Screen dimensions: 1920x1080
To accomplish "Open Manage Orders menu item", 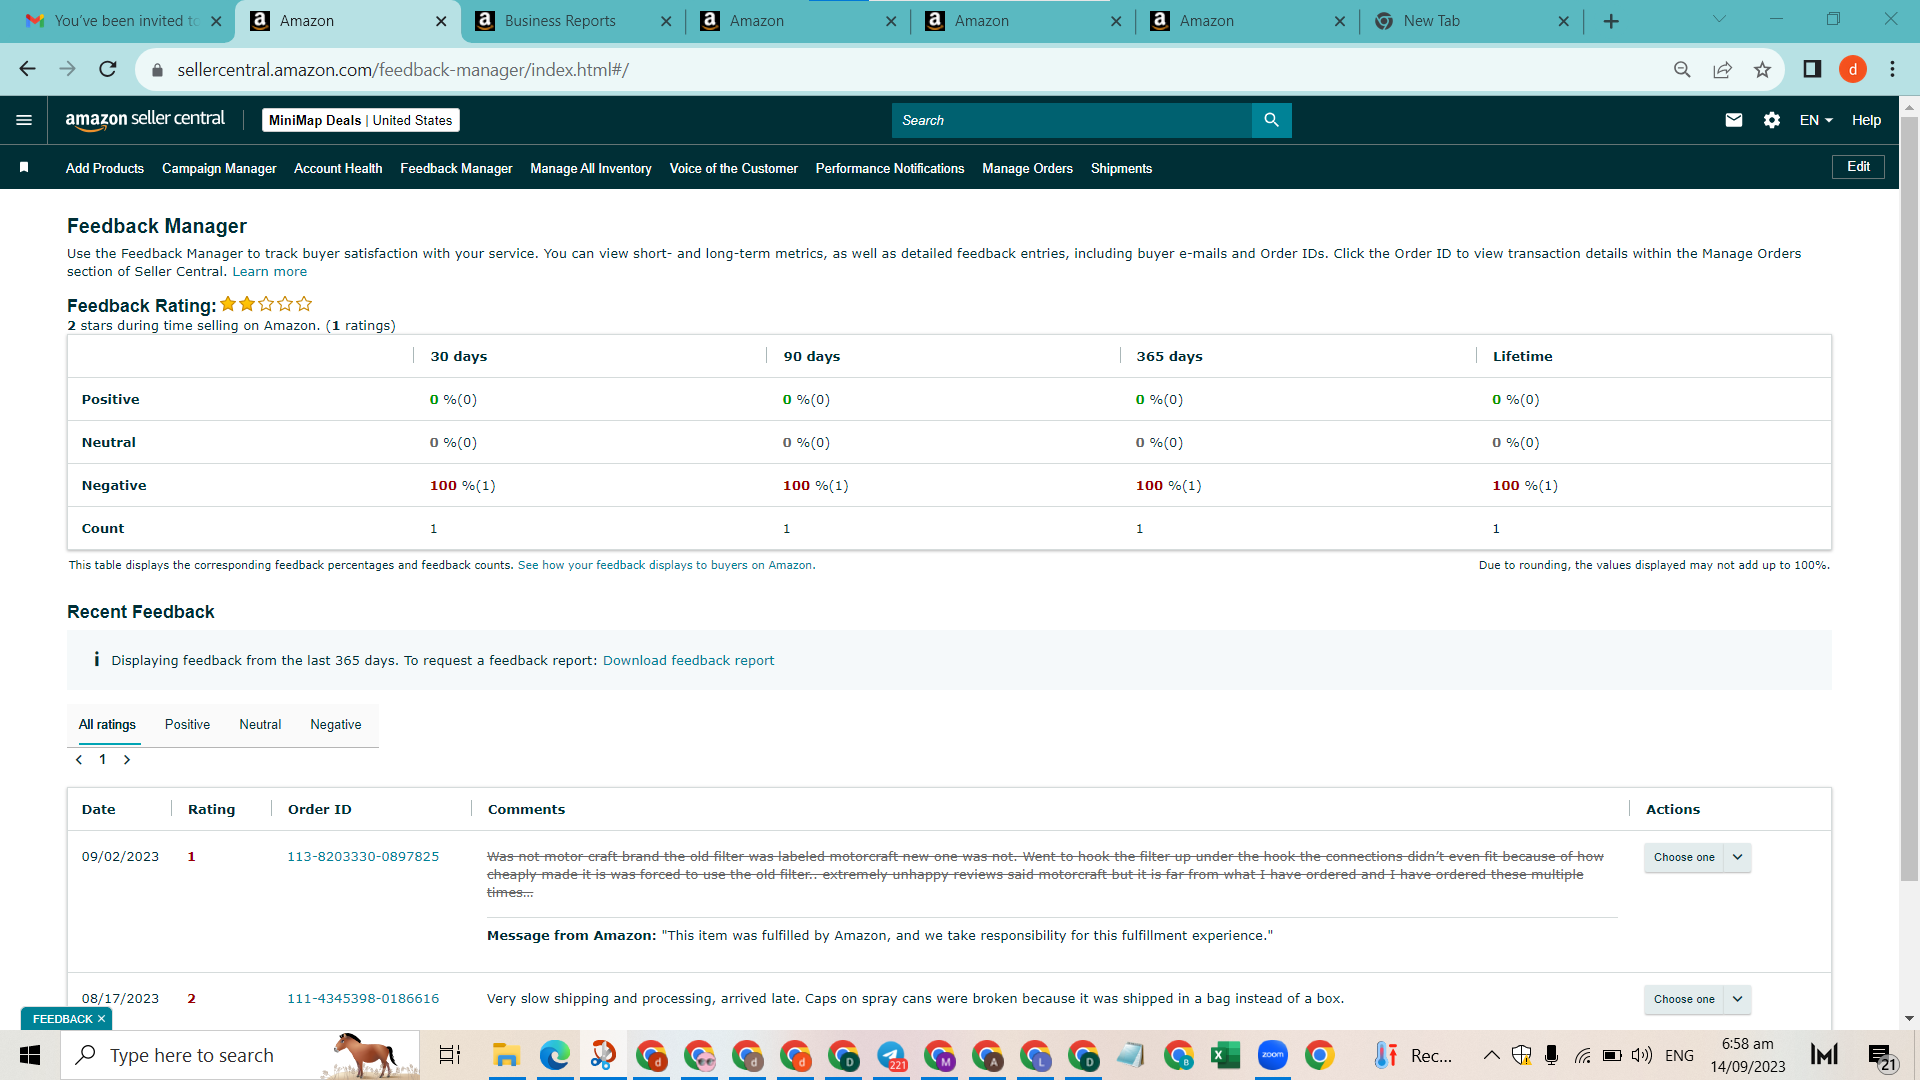I will pyautogui.click(x=1027, y=168).
